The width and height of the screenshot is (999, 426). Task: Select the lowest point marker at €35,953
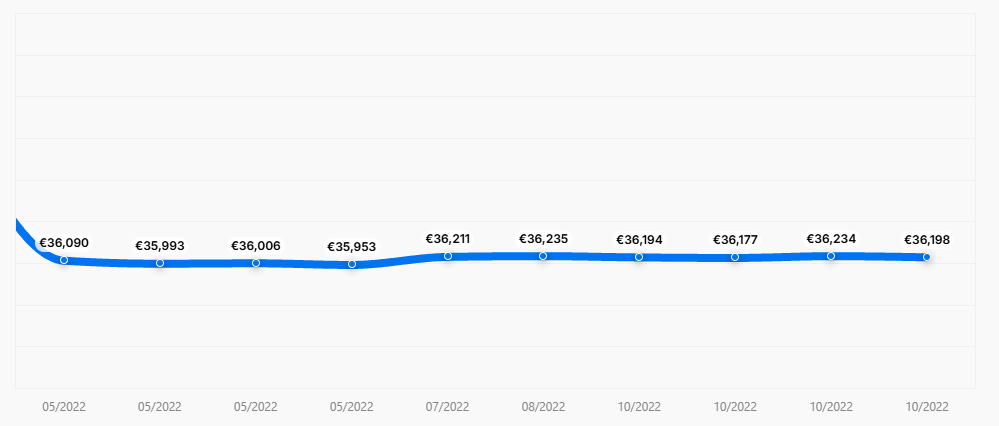pyautogui.click(x=352, y=264)
